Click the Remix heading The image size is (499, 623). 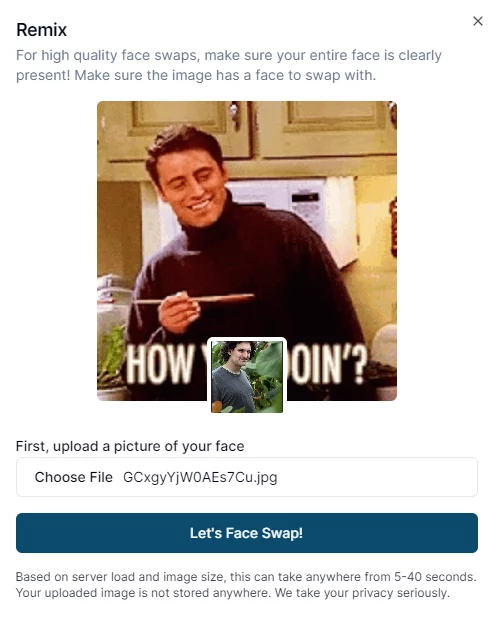[41, 30]
